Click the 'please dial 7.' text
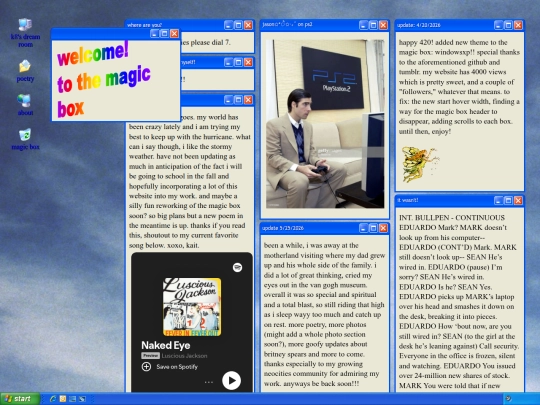 point(210,43)
